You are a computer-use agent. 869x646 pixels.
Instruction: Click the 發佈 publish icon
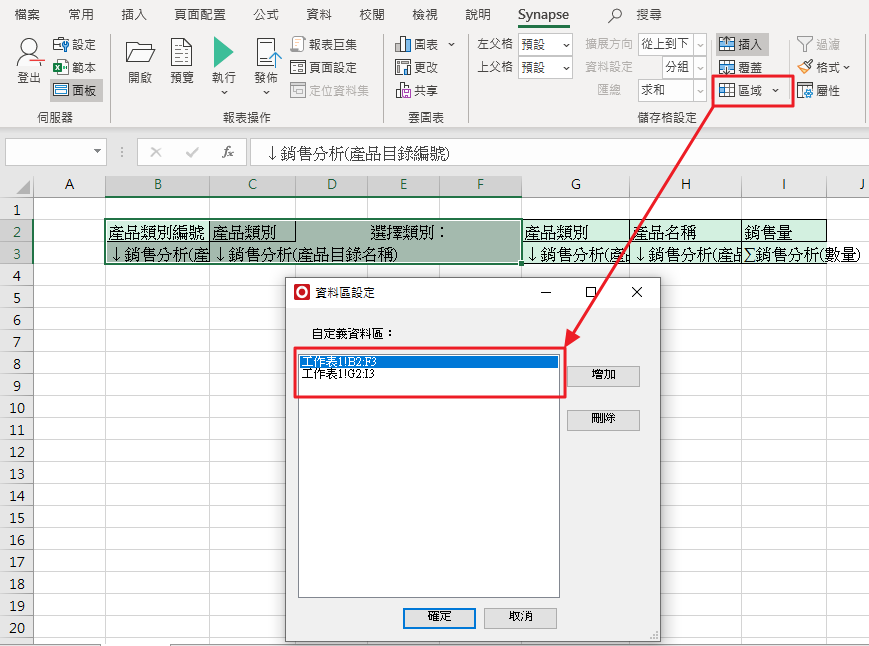click(266, 55)
